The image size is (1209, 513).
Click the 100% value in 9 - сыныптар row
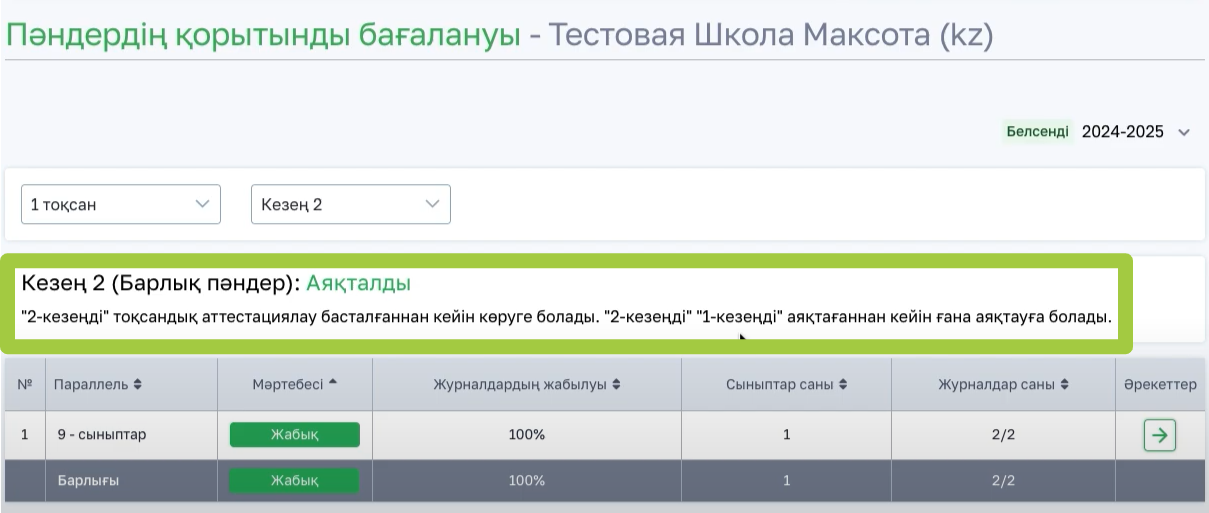click(x=526, y=435)
